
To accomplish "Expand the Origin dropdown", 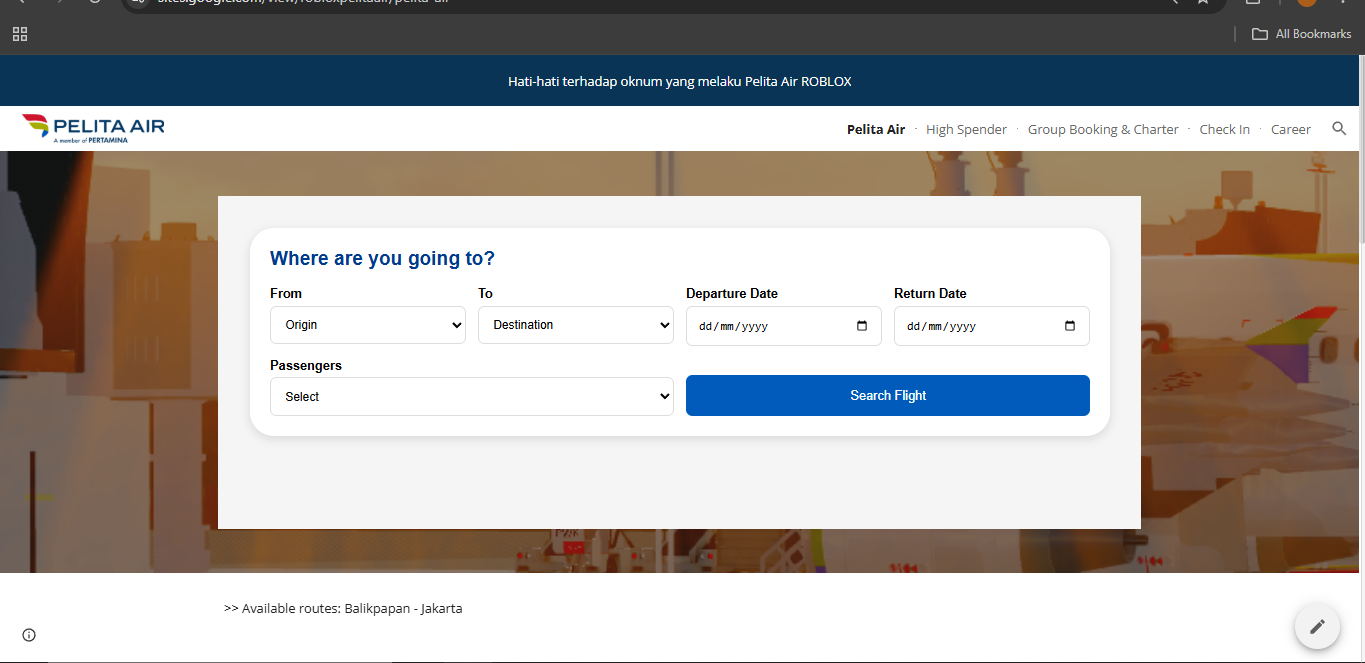I will click(x=368, y=325).
